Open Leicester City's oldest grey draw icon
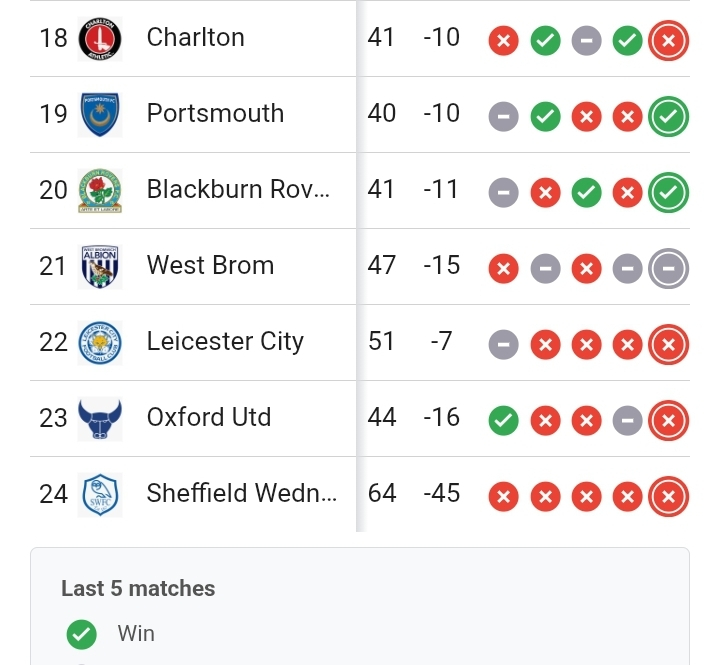 pos(504,344)
